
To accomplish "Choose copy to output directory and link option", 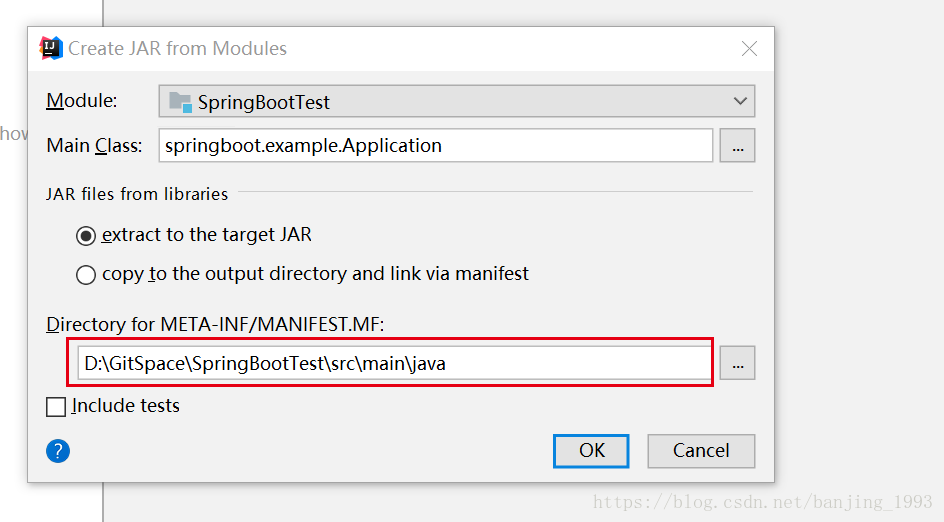I will (x=86, y=274).
